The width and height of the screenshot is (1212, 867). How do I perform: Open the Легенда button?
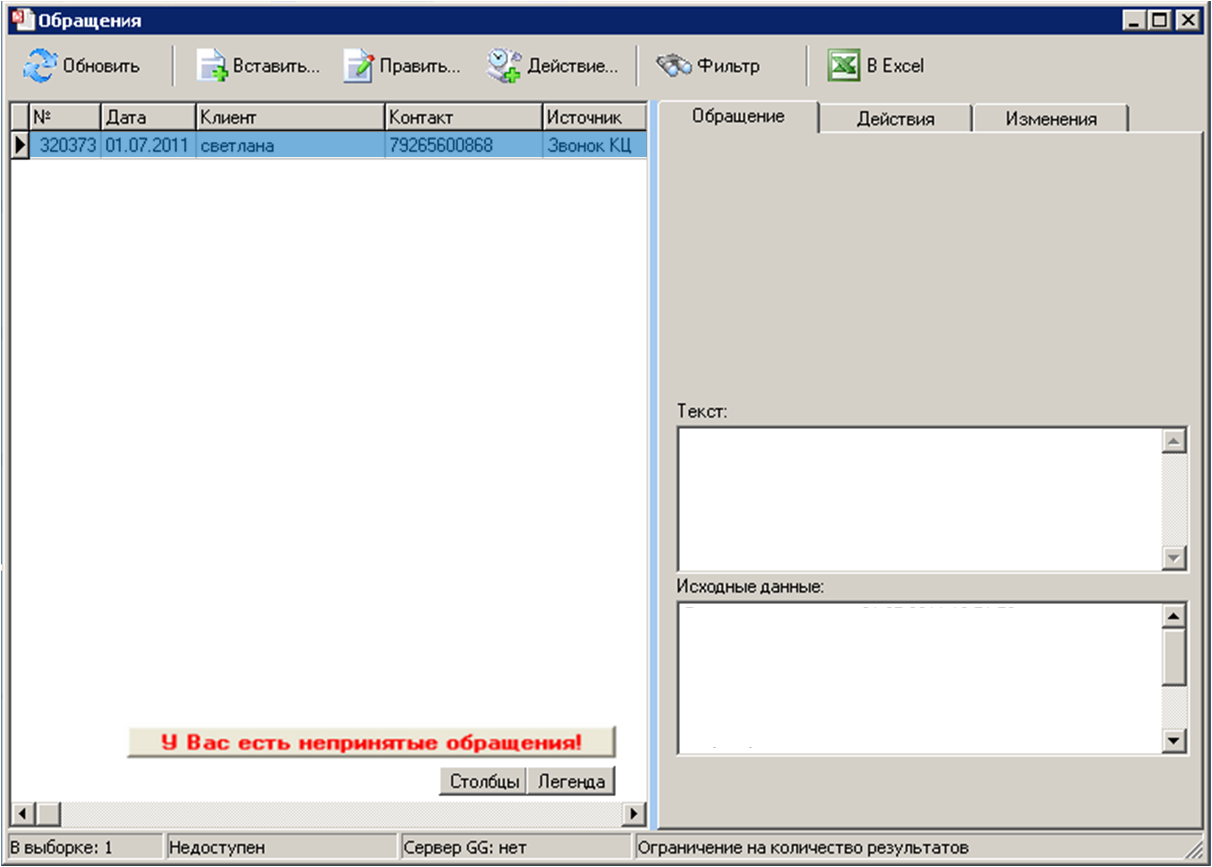pos(571,782)
